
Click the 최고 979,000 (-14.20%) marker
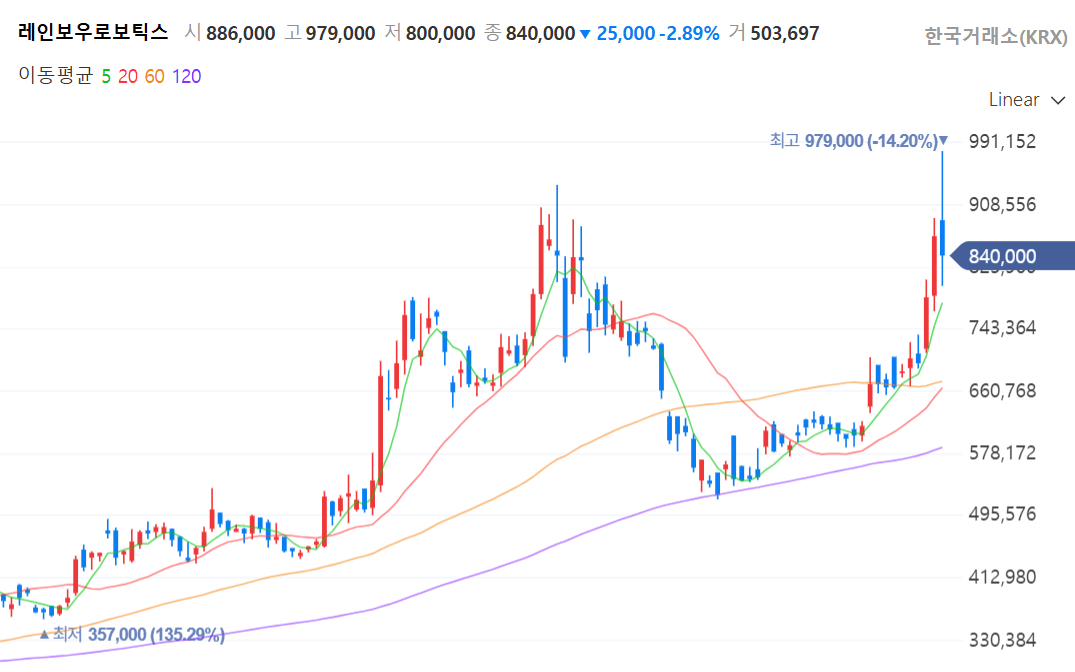(x=858, y=141)
